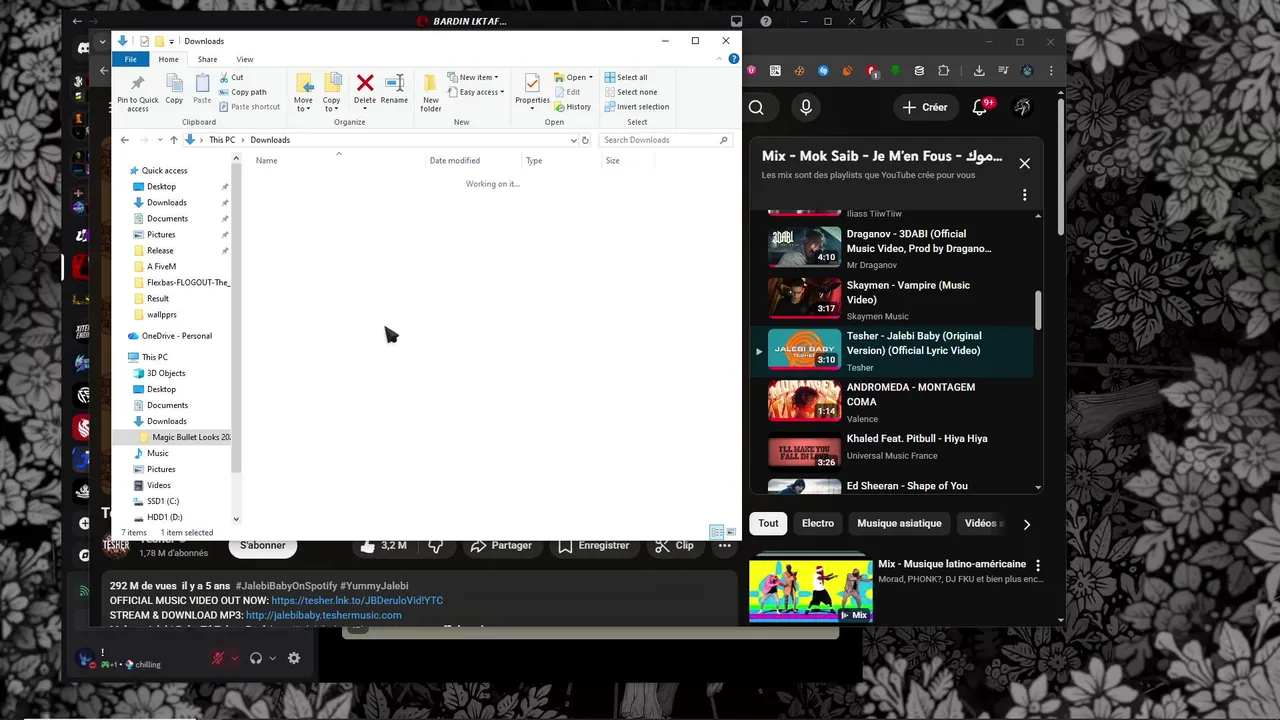Click Select all in ribbon
Image resolution: width=1280 pixels, height=720 pixels.
coord(625,77)
